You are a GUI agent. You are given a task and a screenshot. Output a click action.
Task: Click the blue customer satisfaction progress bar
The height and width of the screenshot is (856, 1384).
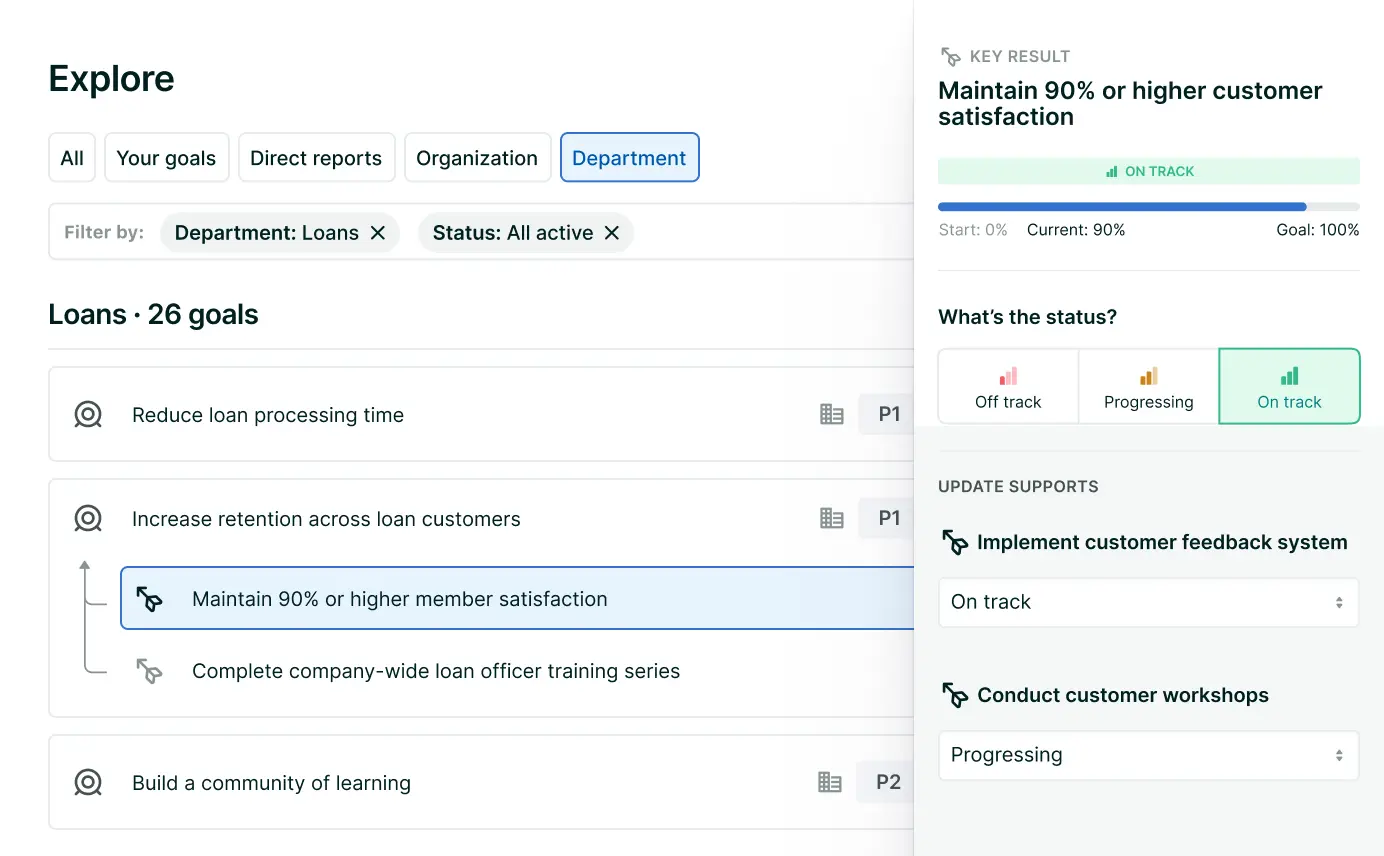[x=1121, y=207]
